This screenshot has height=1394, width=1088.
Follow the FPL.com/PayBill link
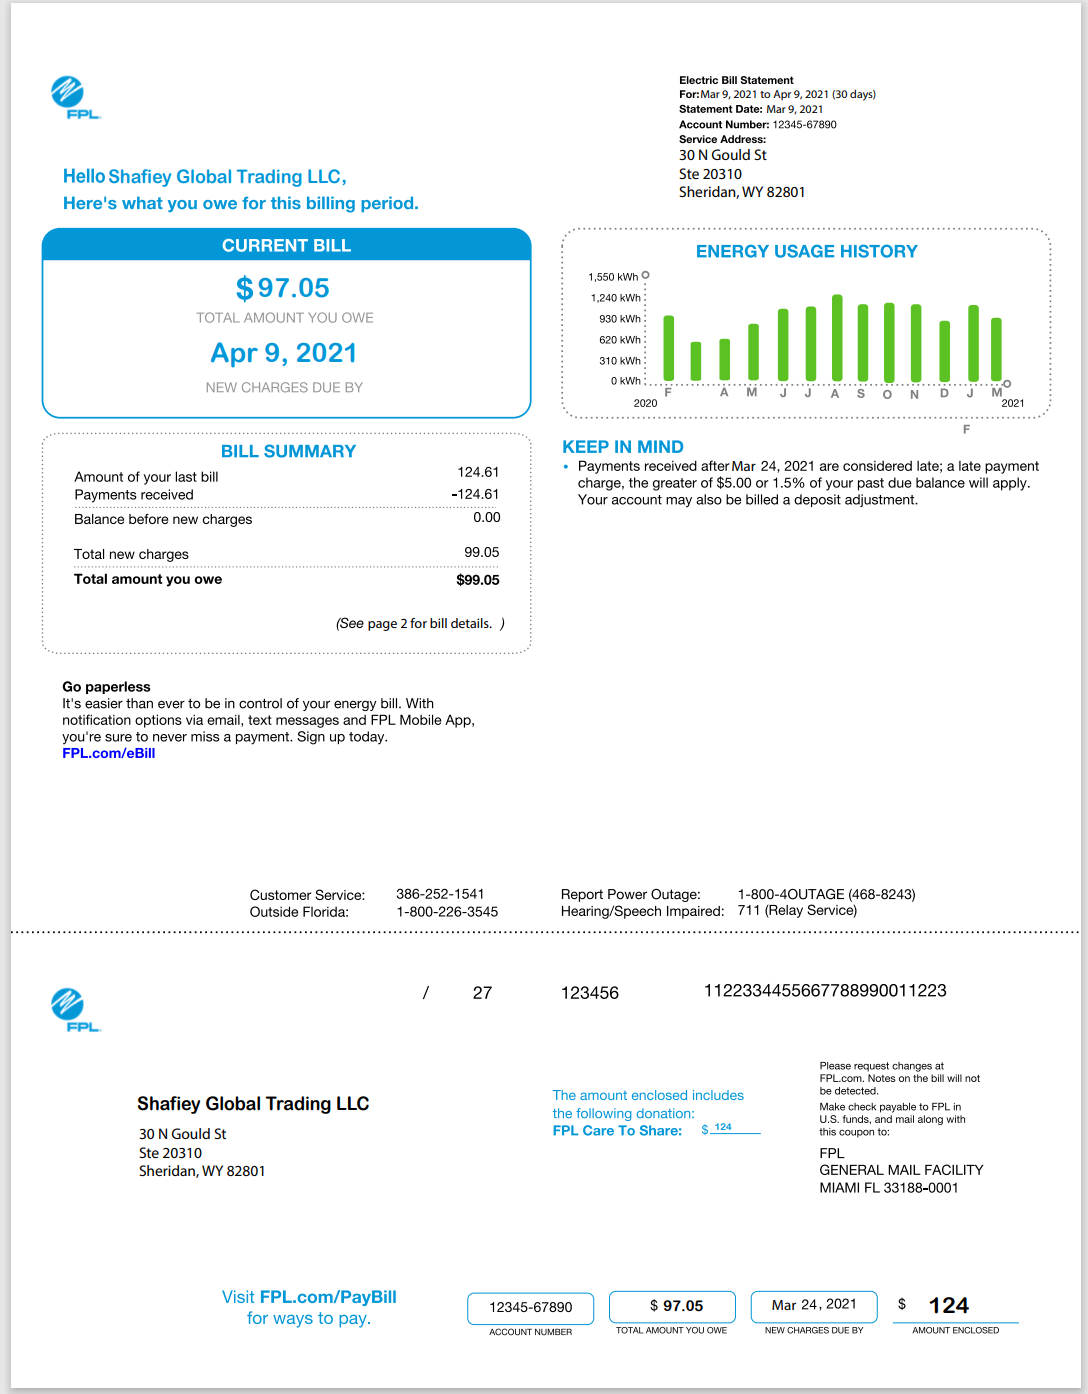(328, 1297)
